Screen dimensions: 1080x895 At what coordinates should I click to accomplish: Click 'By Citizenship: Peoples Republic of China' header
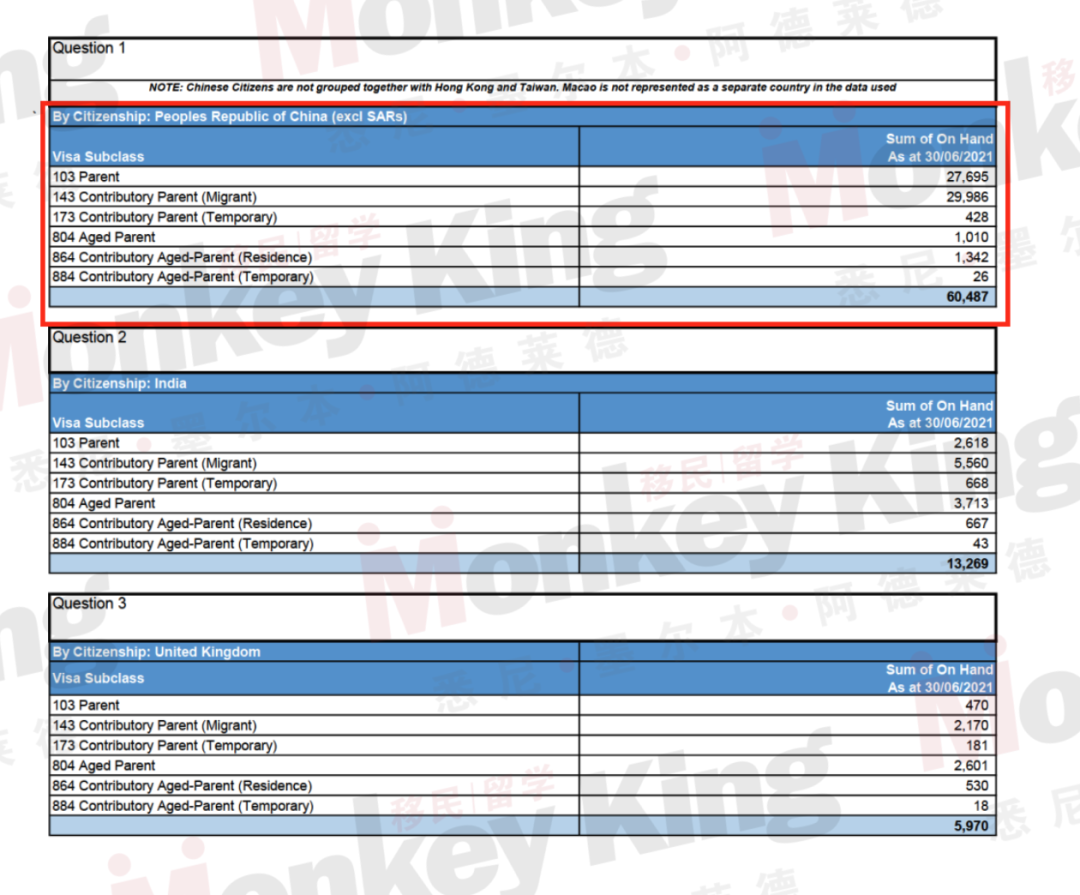229,116
